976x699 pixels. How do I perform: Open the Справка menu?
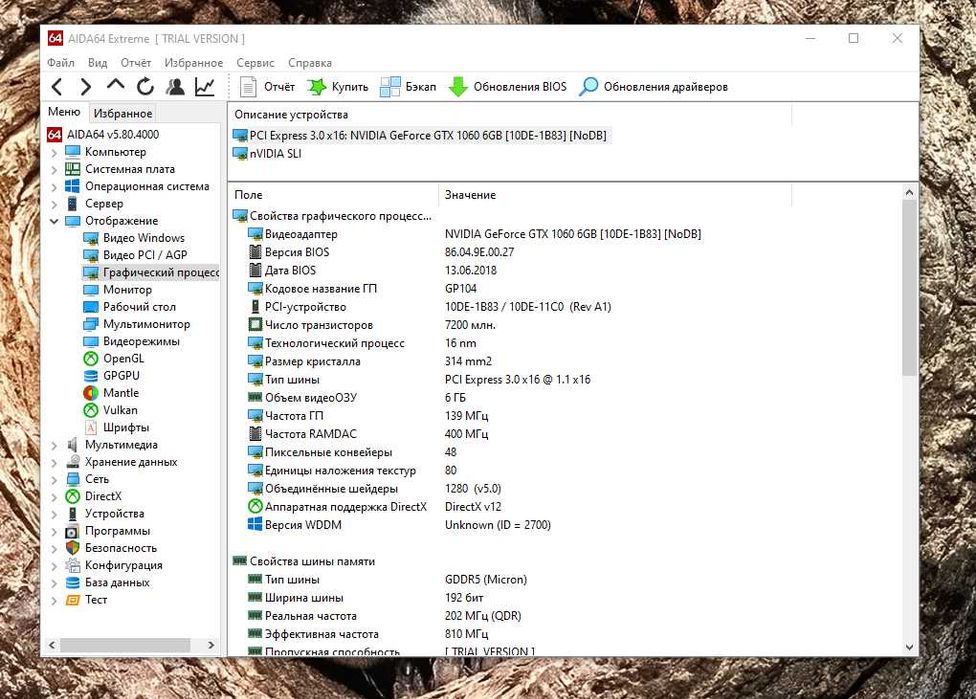click(x=310, y=63)
